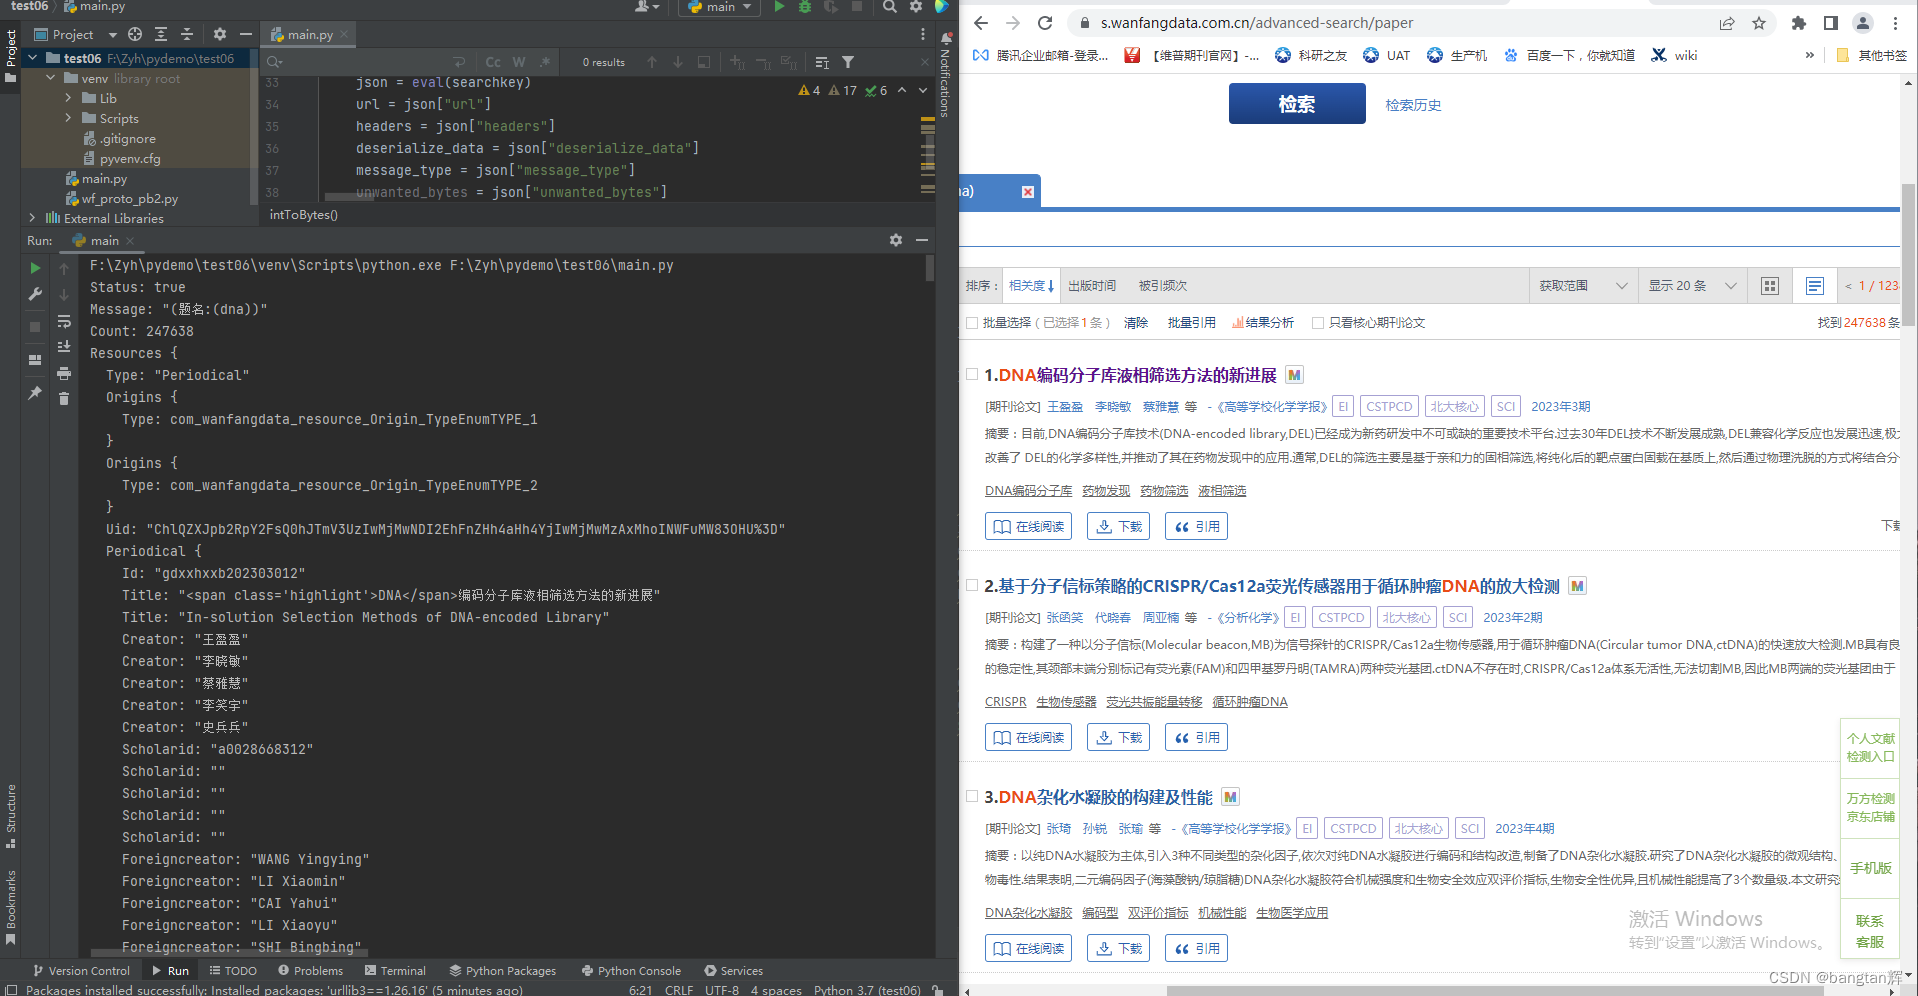Open Chrome extensions puzzle icon
1918x996 pixels.
point(1799,23)
